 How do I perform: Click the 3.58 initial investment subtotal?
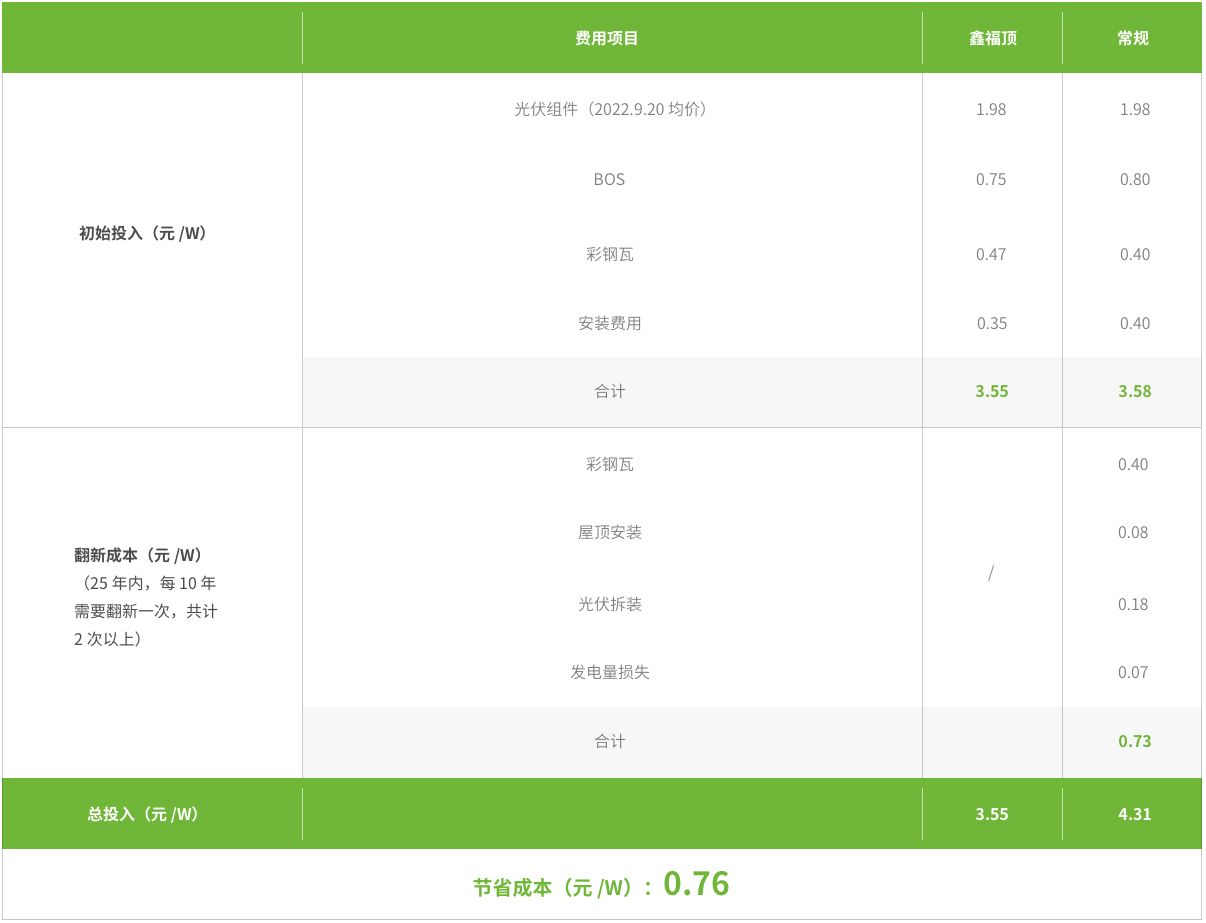click(x=1135, y=391)
